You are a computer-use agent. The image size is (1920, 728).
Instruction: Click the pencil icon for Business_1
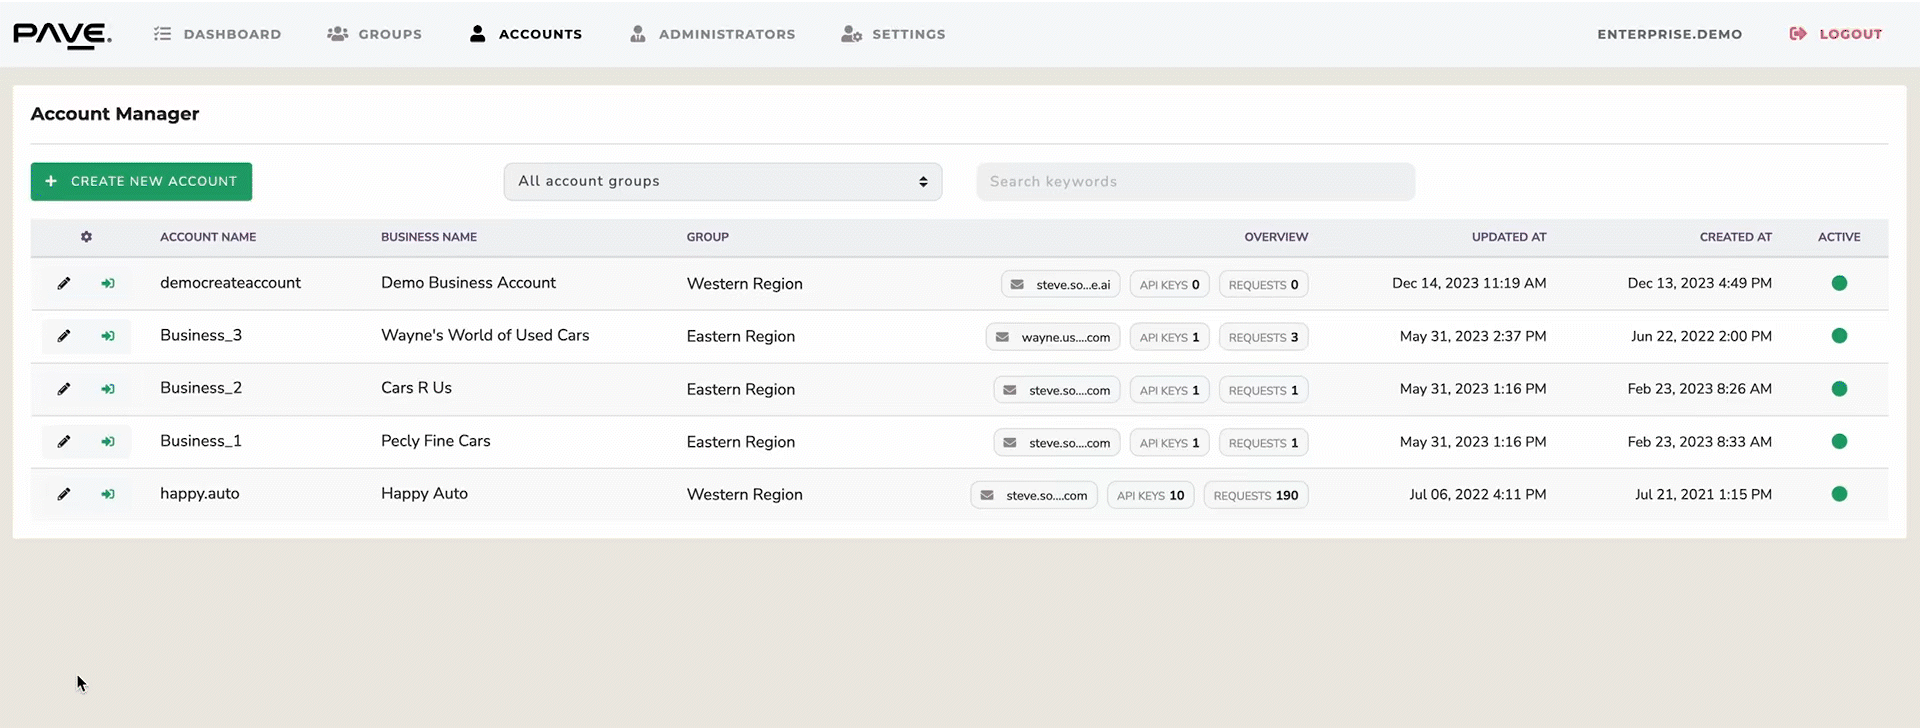[x=64, y=441]
